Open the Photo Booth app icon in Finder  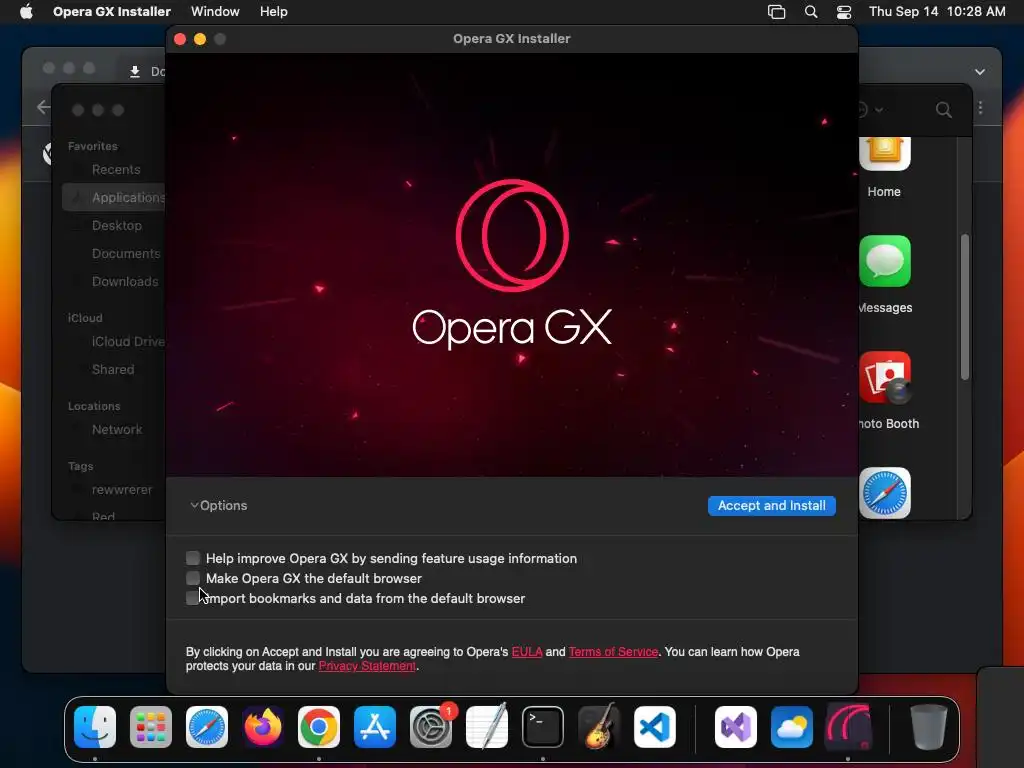point(885,377)
